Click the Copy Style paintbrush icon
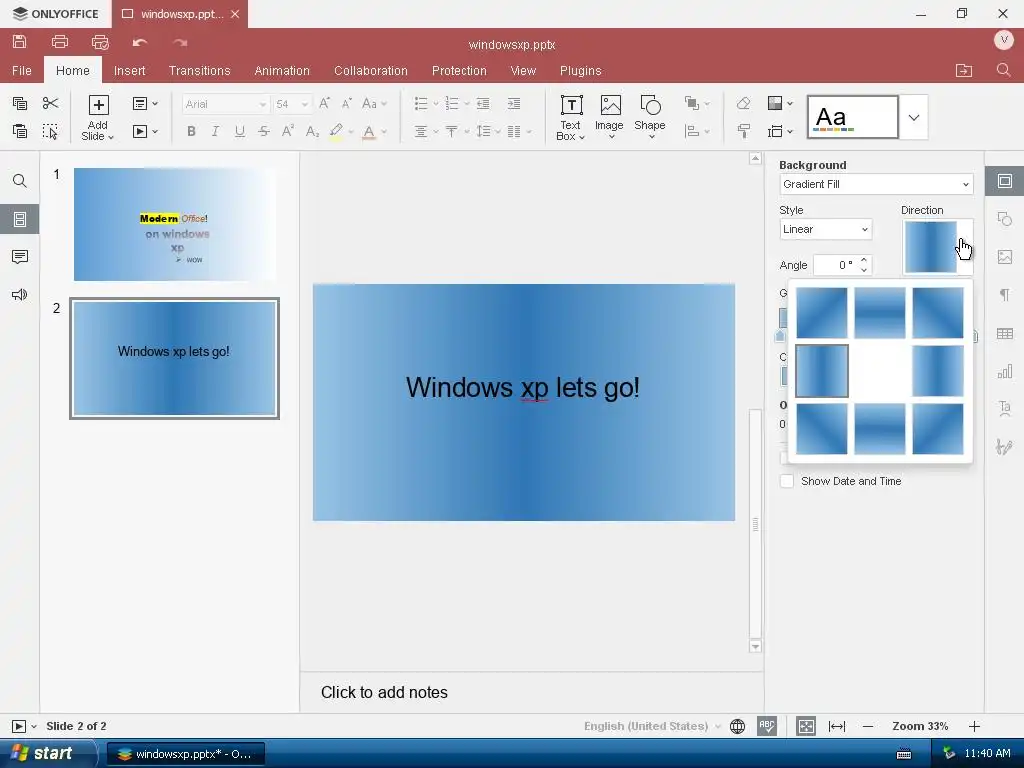Screen dimensions: 1024x768 click(x=743, y=131)
